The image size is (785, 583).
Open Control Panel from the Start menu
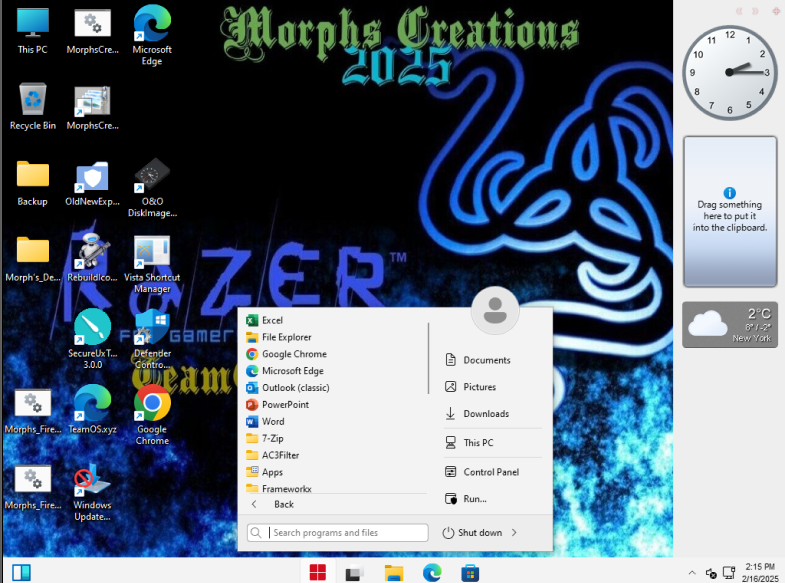pyautogui.click(x=482, y=472)
